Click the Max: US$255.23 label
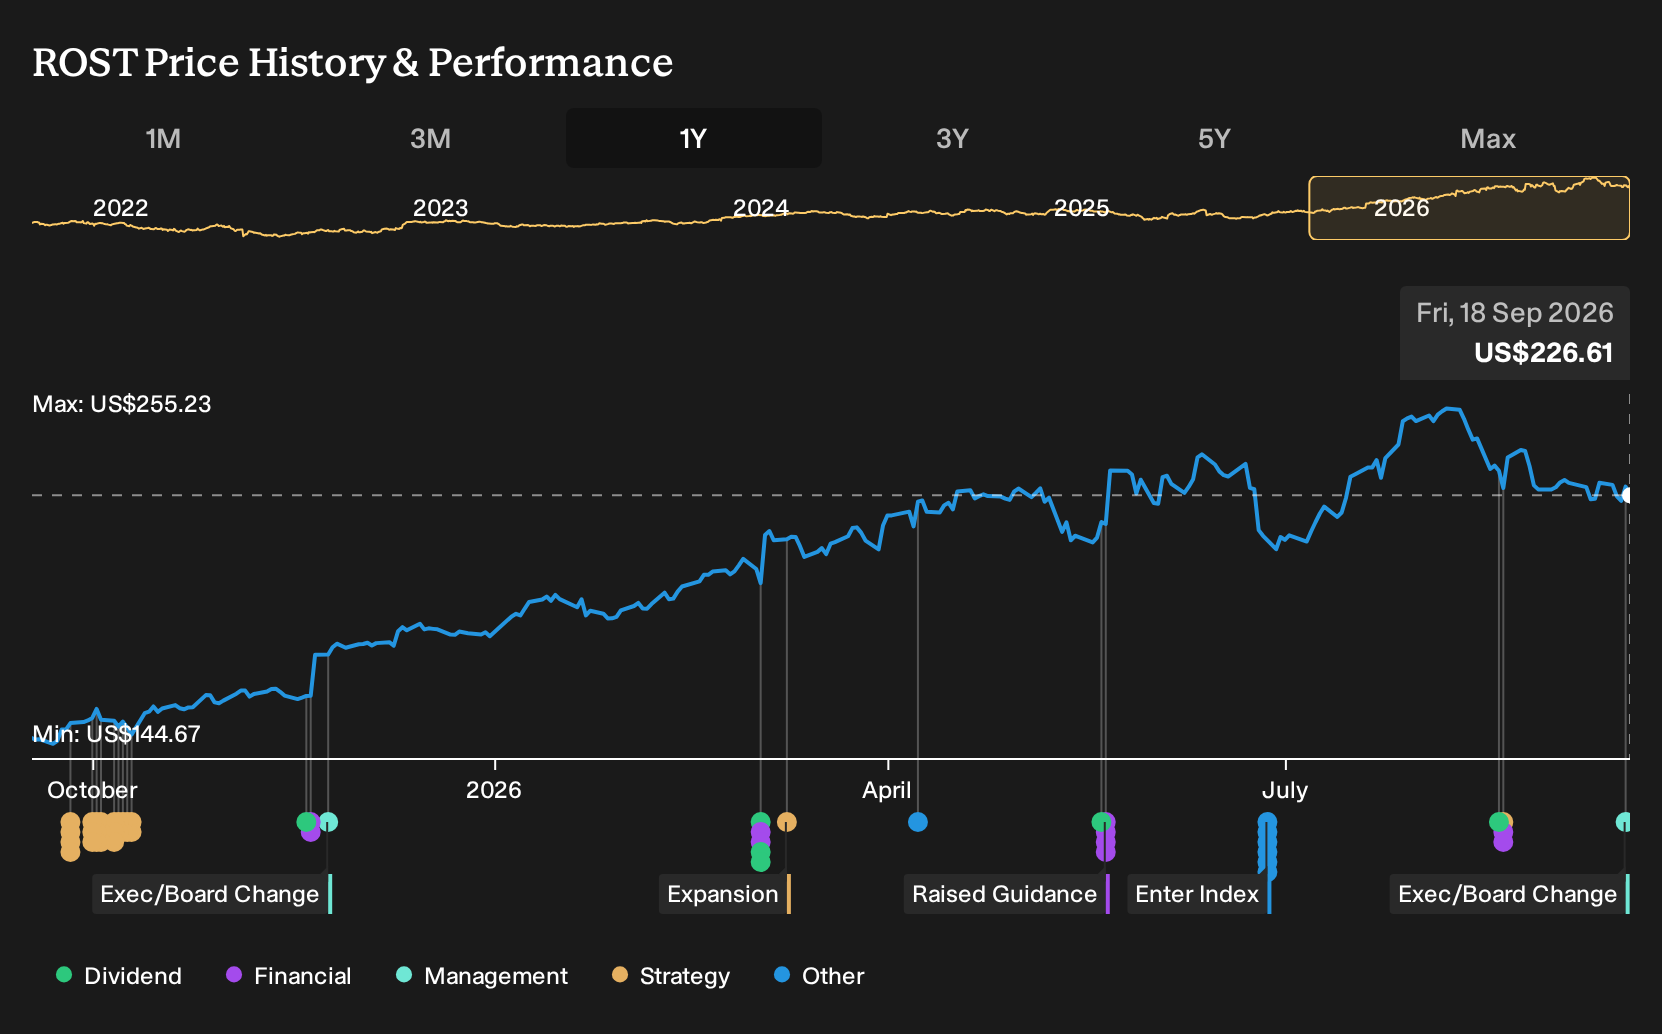1662x1034 pixels. coord(122,404)
